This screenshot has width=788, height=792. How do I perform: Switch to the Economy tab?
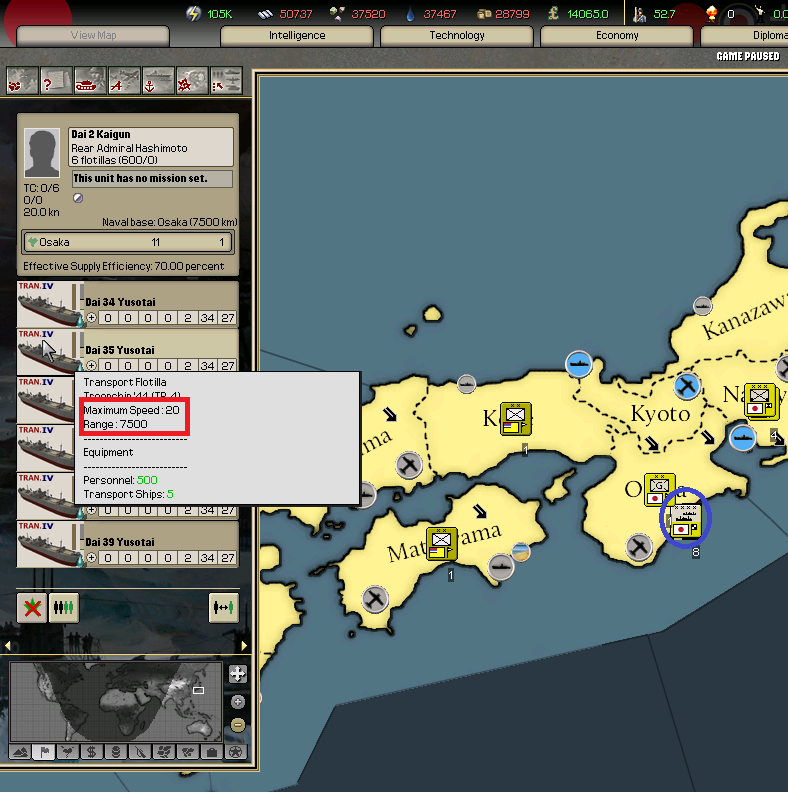pos(617,35)
